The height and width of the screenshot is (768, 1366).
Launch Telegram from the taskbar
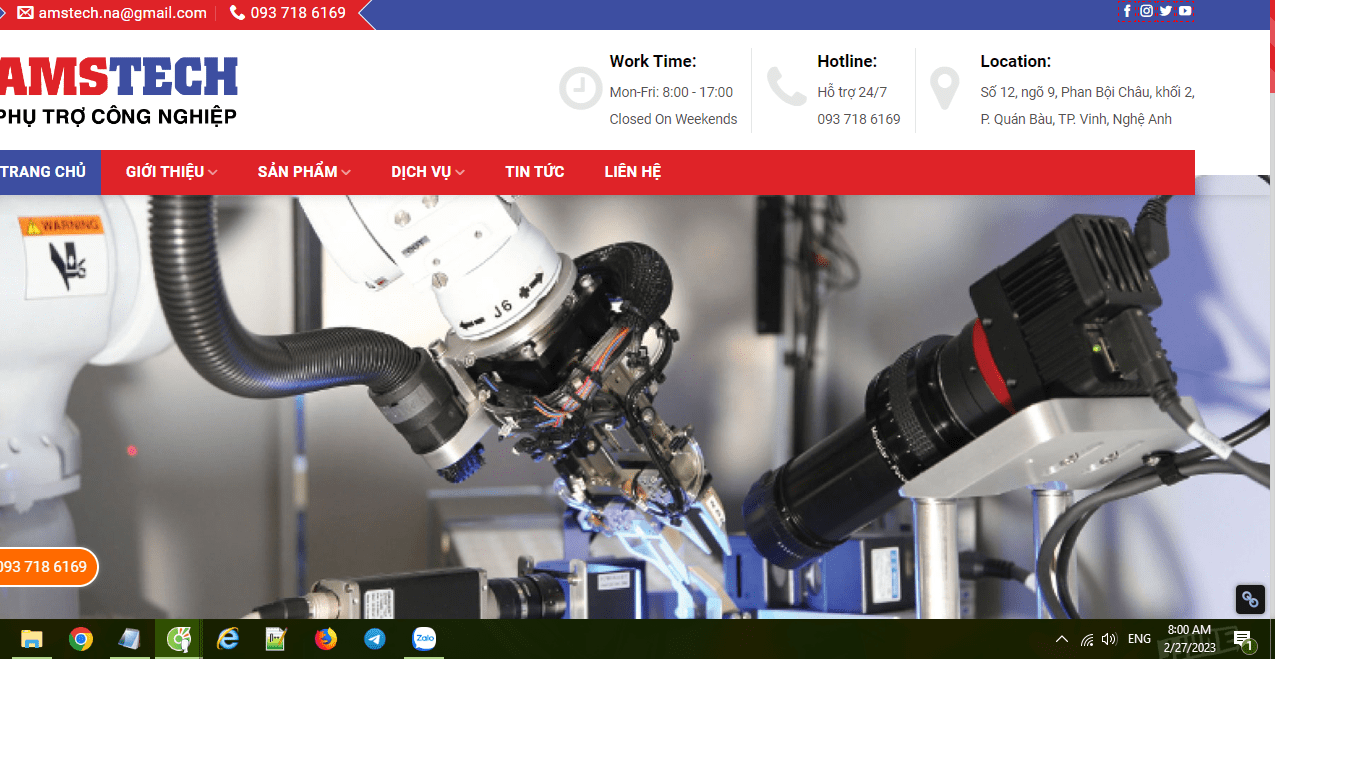coord(375,639)
